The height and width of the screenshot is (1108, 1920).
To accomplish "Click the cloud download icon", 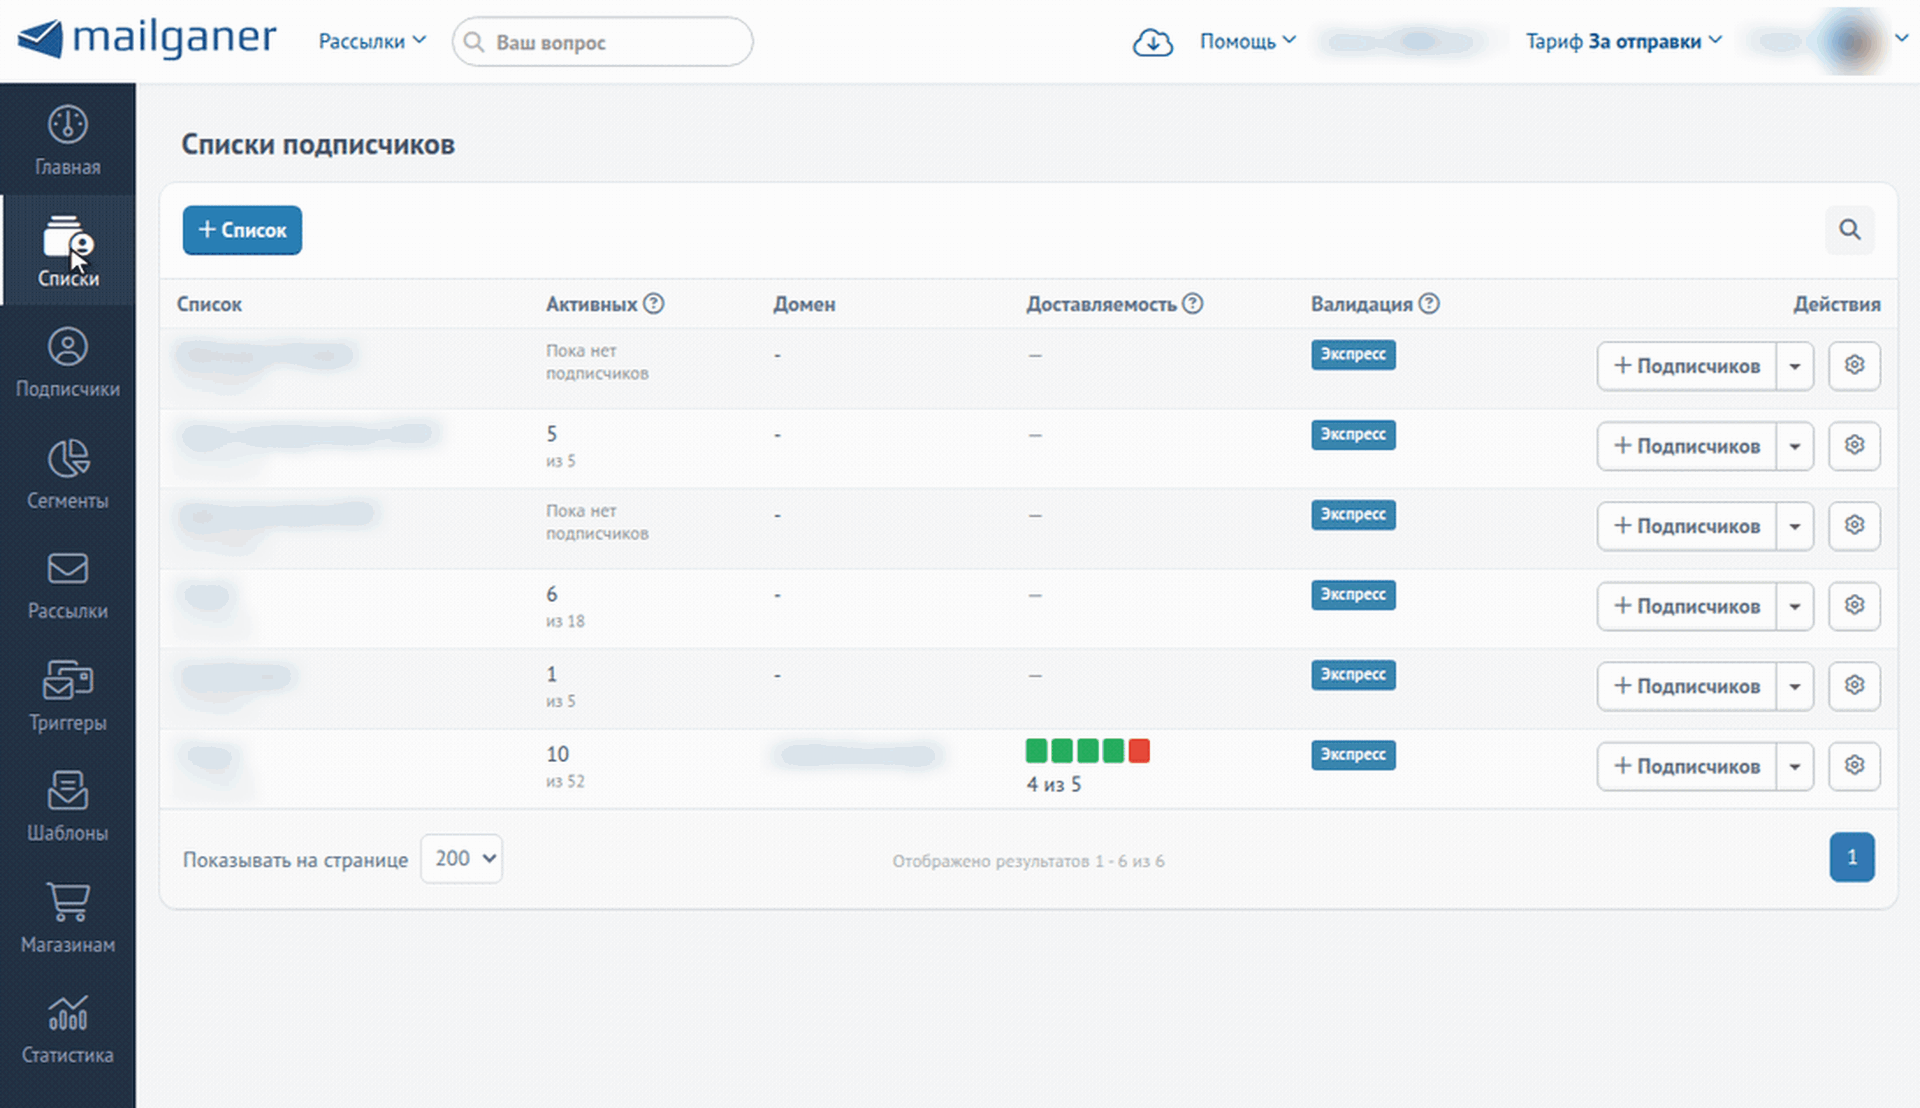I will point(1152,42).
